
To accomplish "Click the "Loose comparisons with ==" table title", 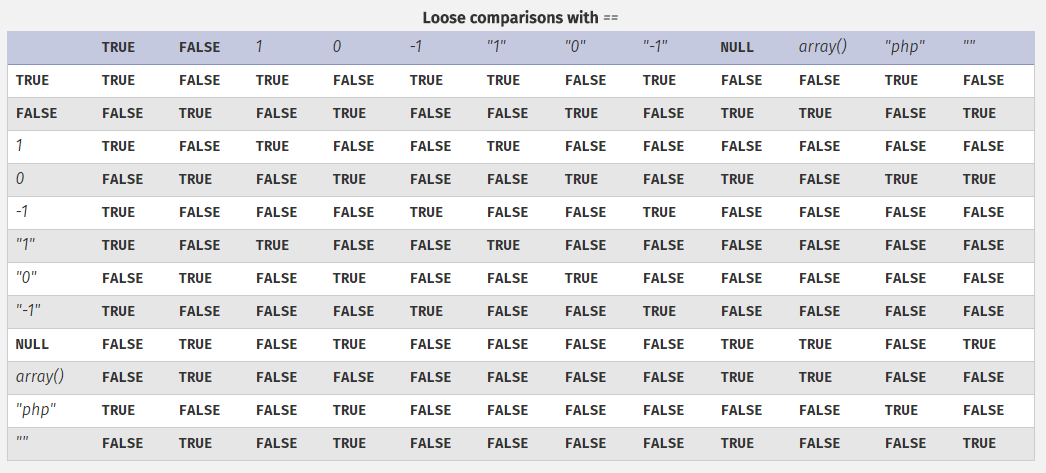I will [522, 18].
